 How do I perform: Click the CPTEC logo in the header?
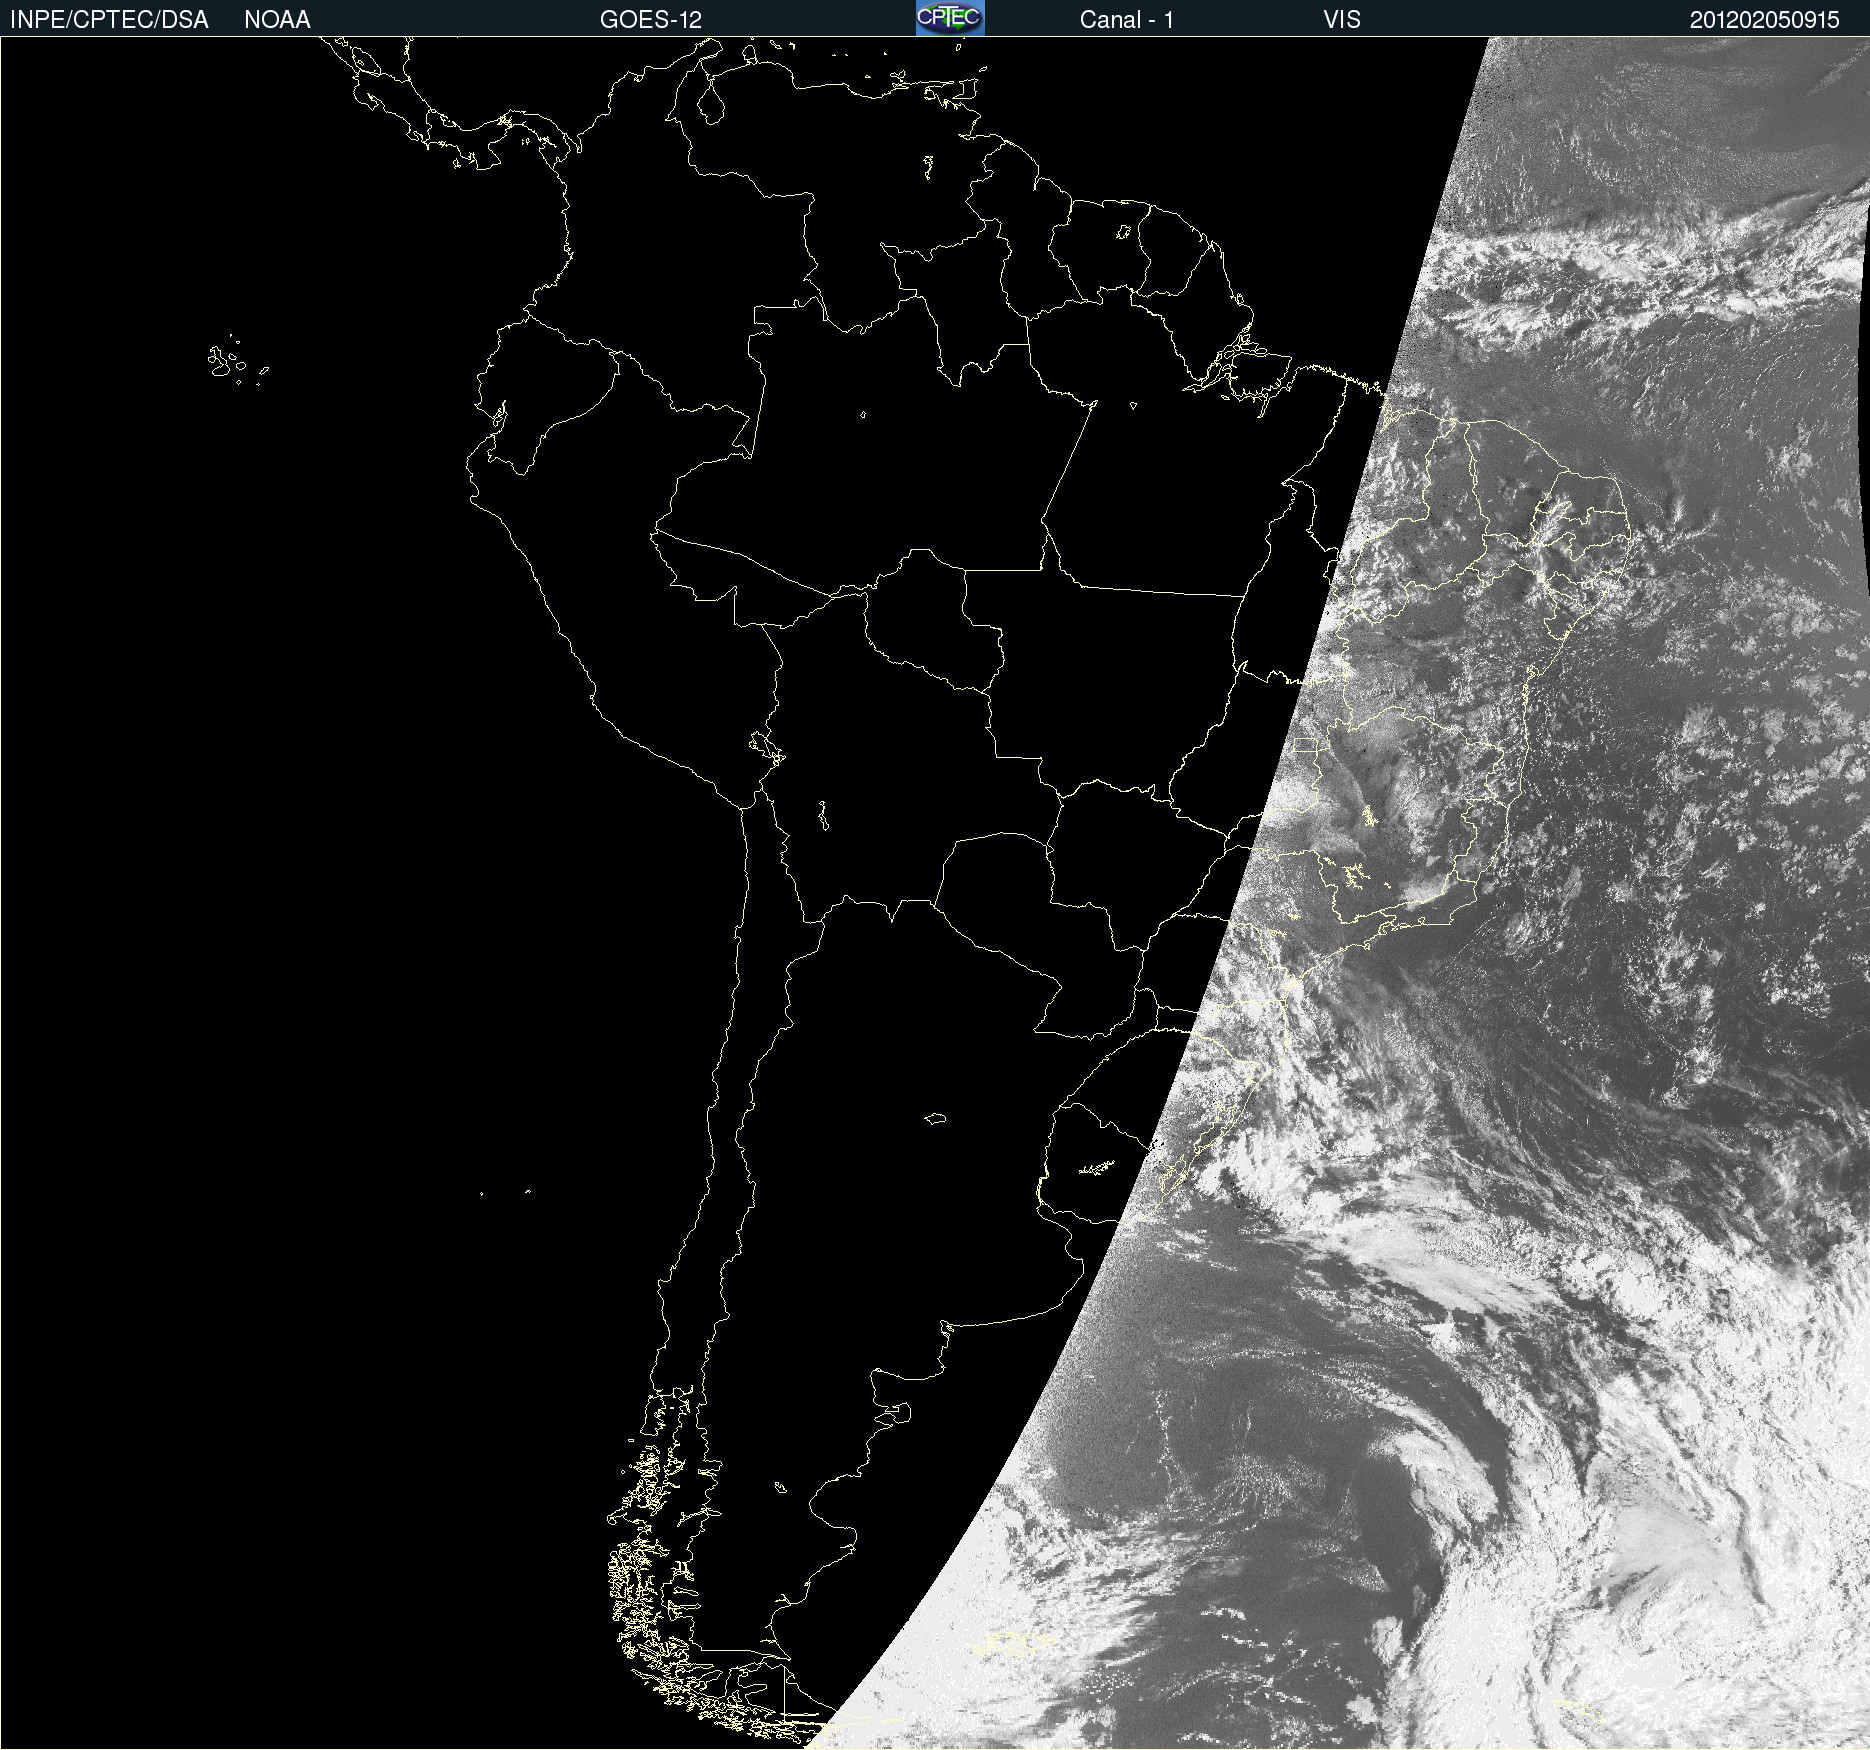pos(950,18)
